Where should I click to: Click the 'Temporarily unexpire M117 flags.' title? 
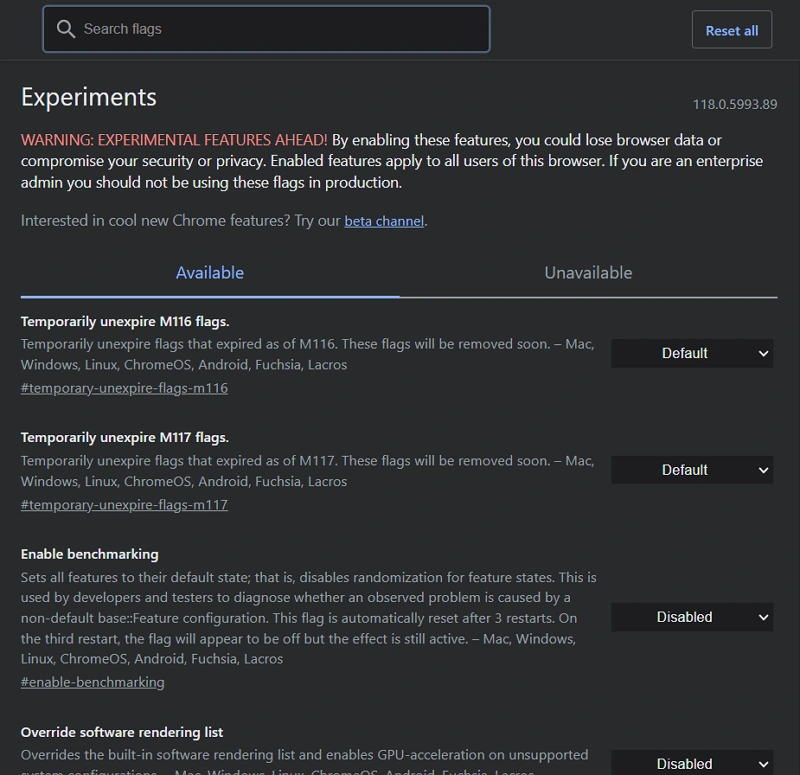(125, 438)
